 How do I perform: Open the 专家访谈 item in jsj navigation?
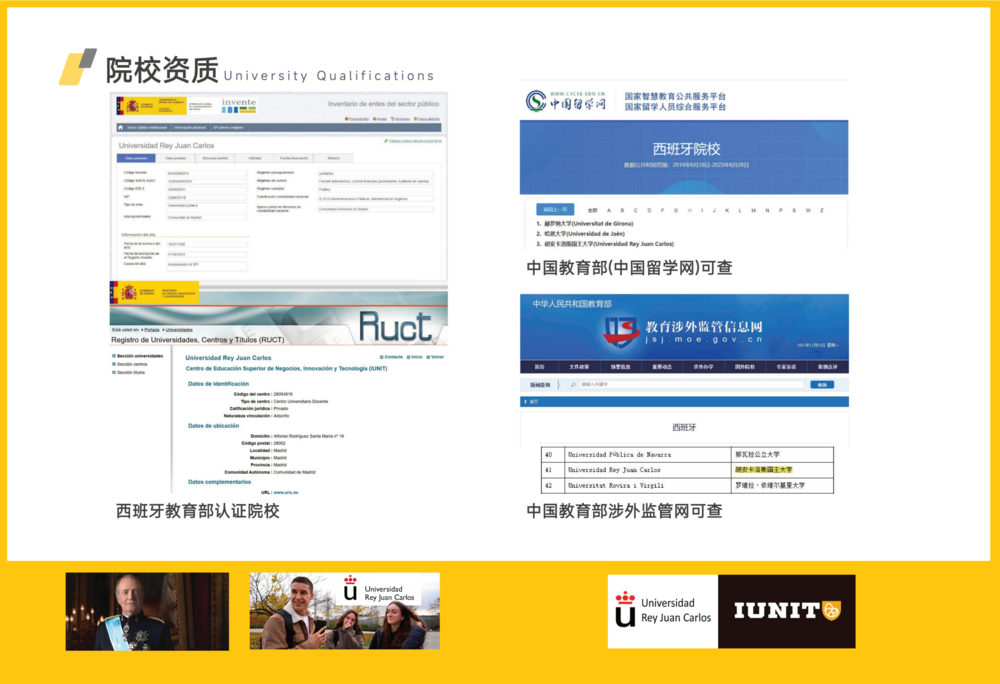tap(786, 367)
